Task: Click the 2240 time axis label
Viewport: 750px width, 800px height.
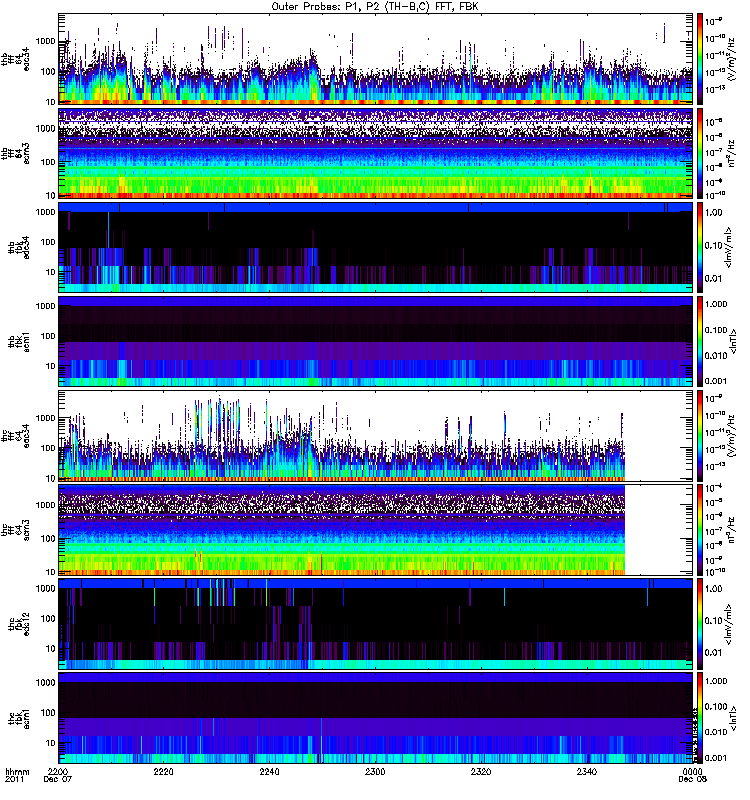Action: pyautogui.click(x=269, y=772)
